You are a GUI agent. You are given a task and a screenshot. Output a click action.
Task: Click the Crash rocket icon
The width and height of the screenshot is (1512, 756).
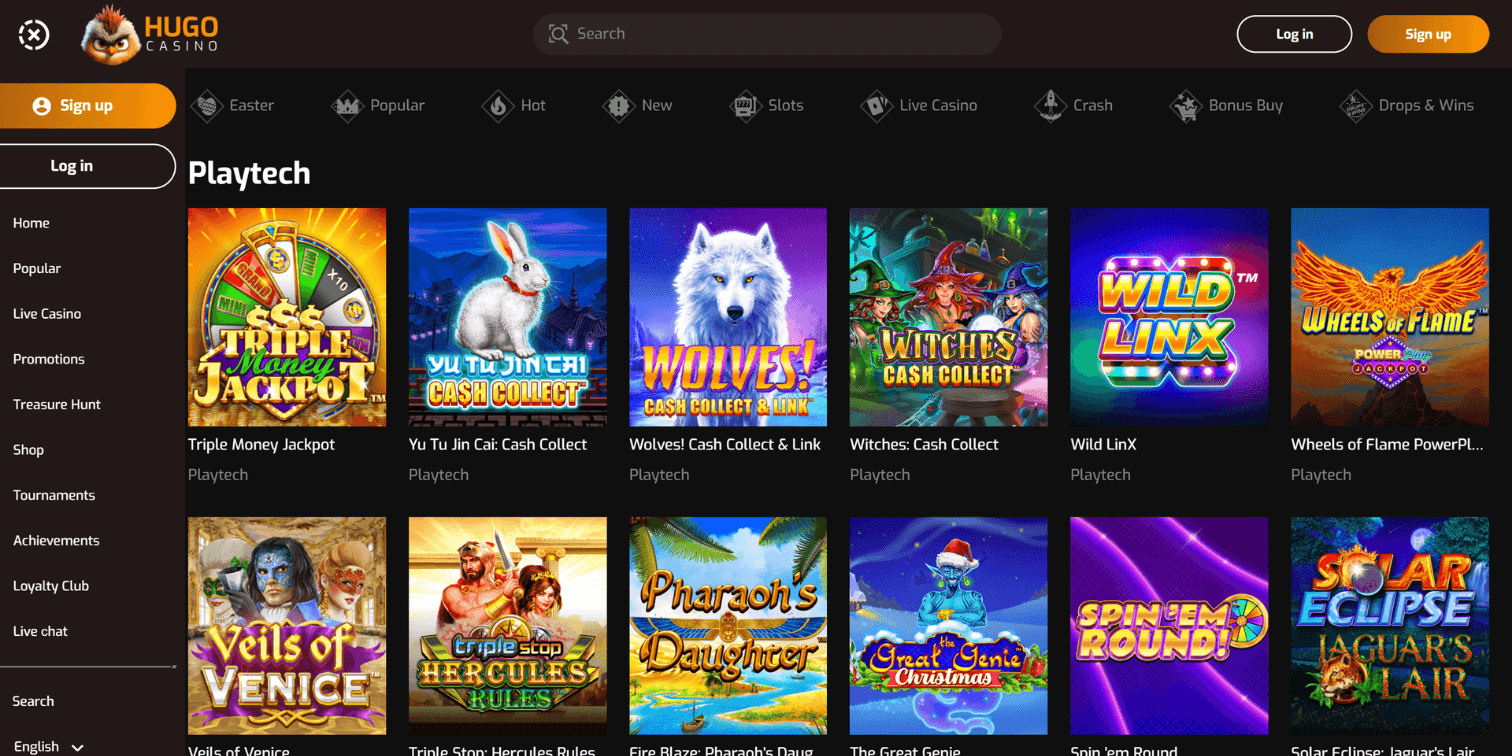pyautogui.click(x=1050, y=105)
